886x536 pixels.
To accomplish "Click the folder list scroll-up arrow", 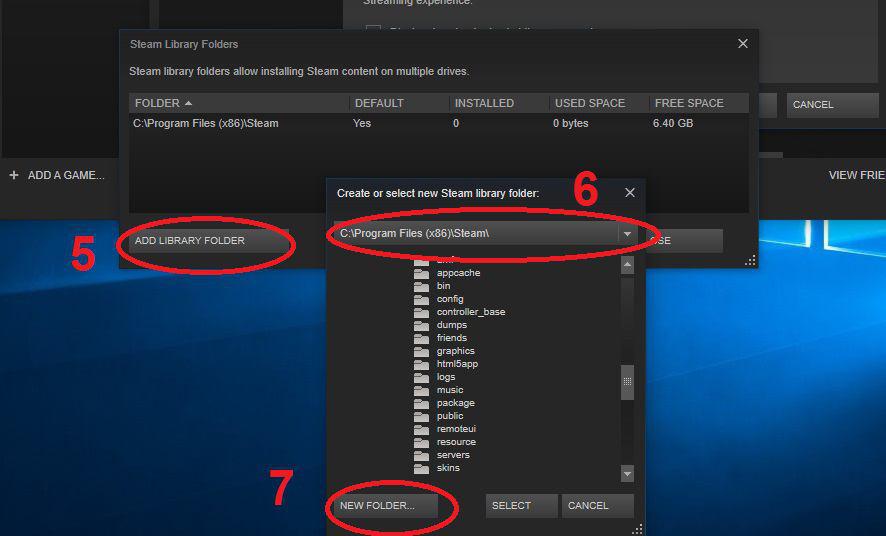I will [x=627, y=265].
